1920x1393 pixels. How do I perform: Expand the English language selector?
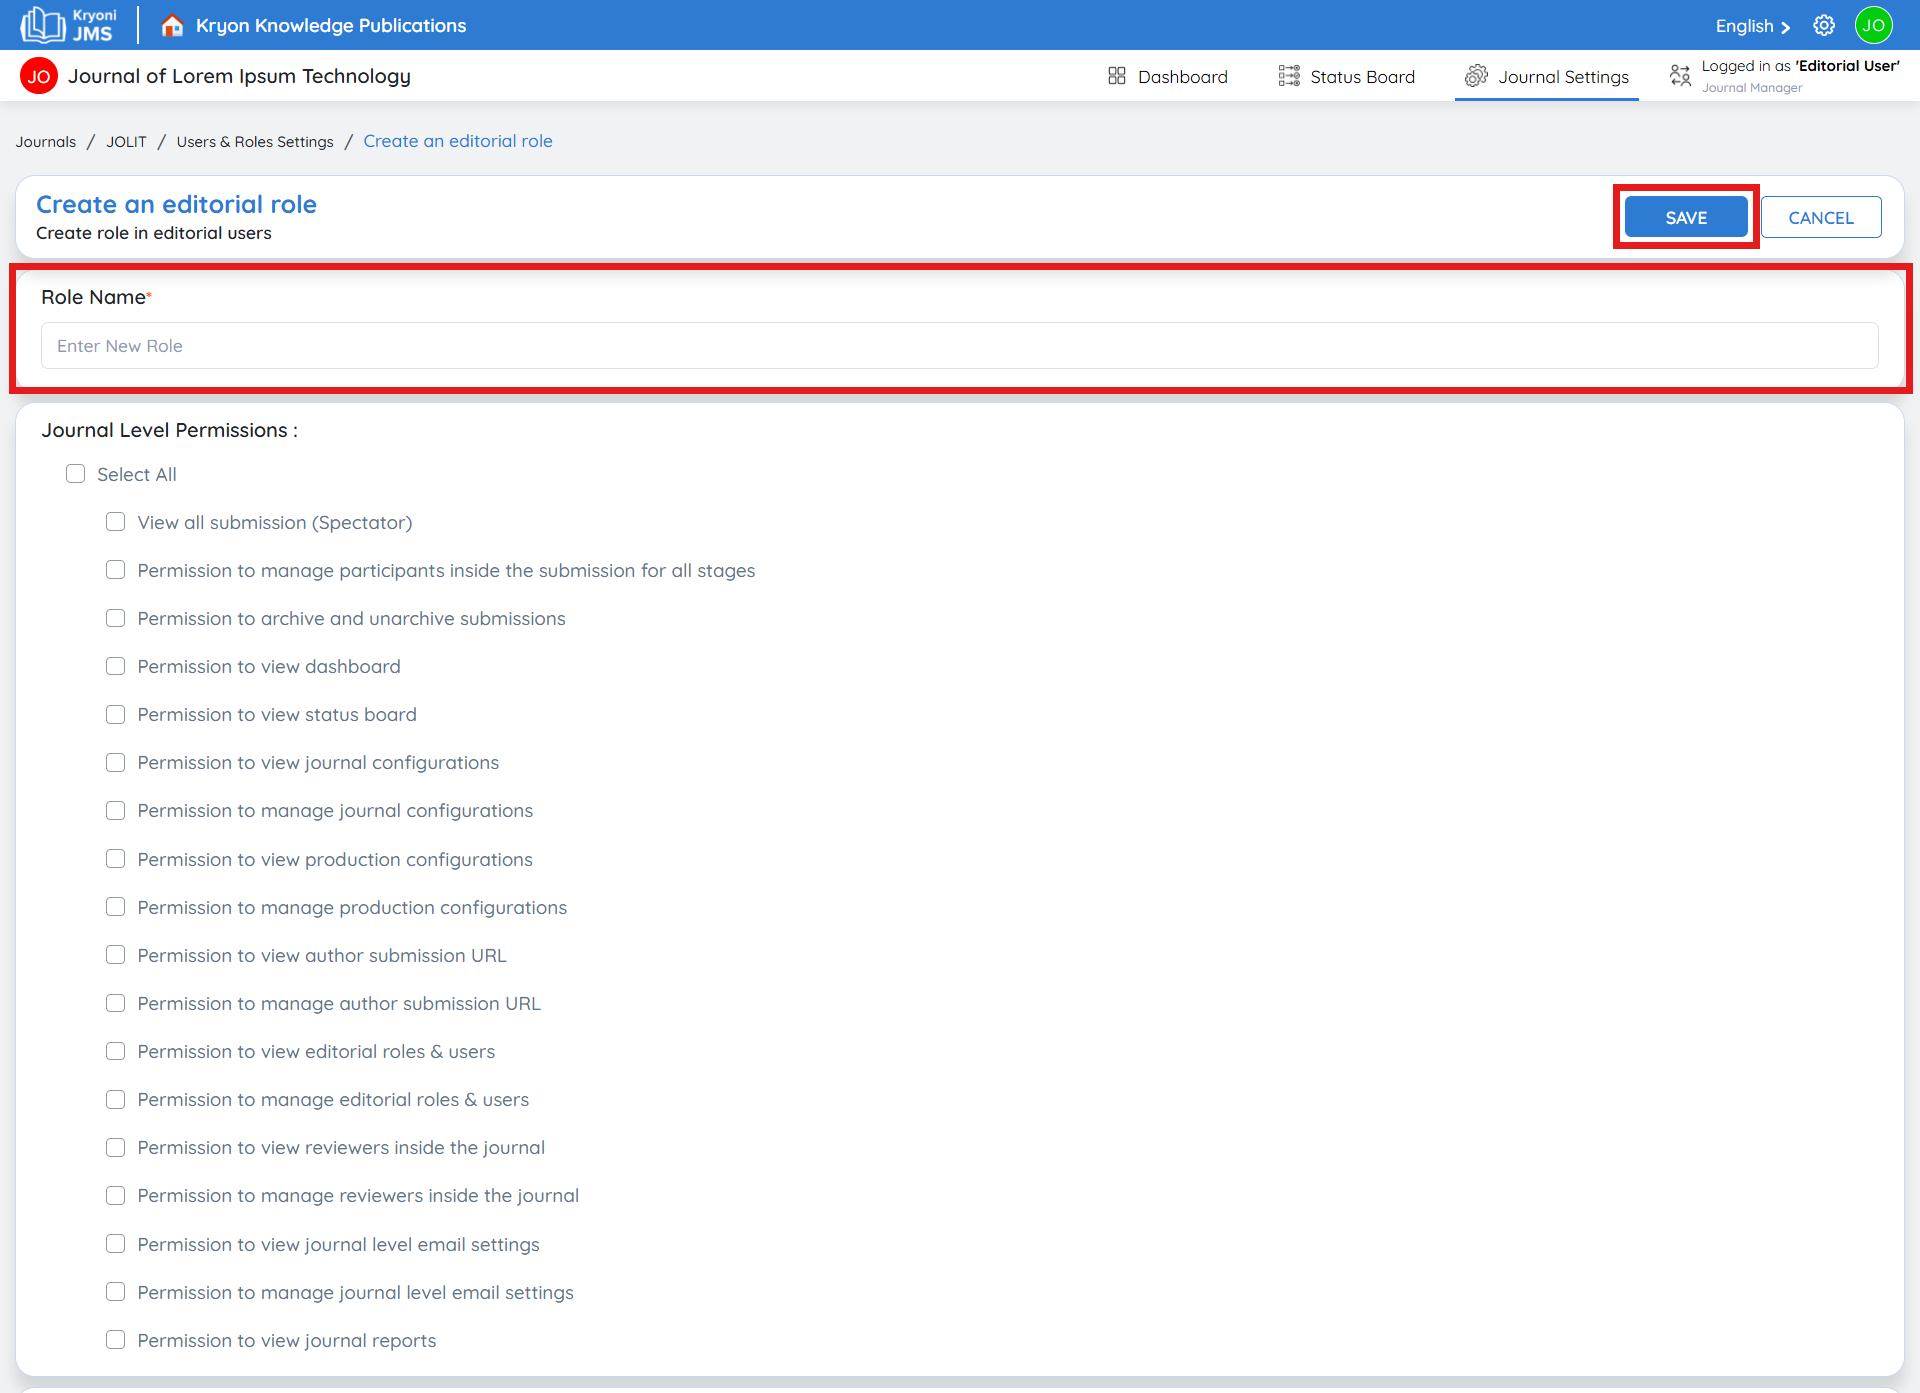click(x=1752, y=26)
